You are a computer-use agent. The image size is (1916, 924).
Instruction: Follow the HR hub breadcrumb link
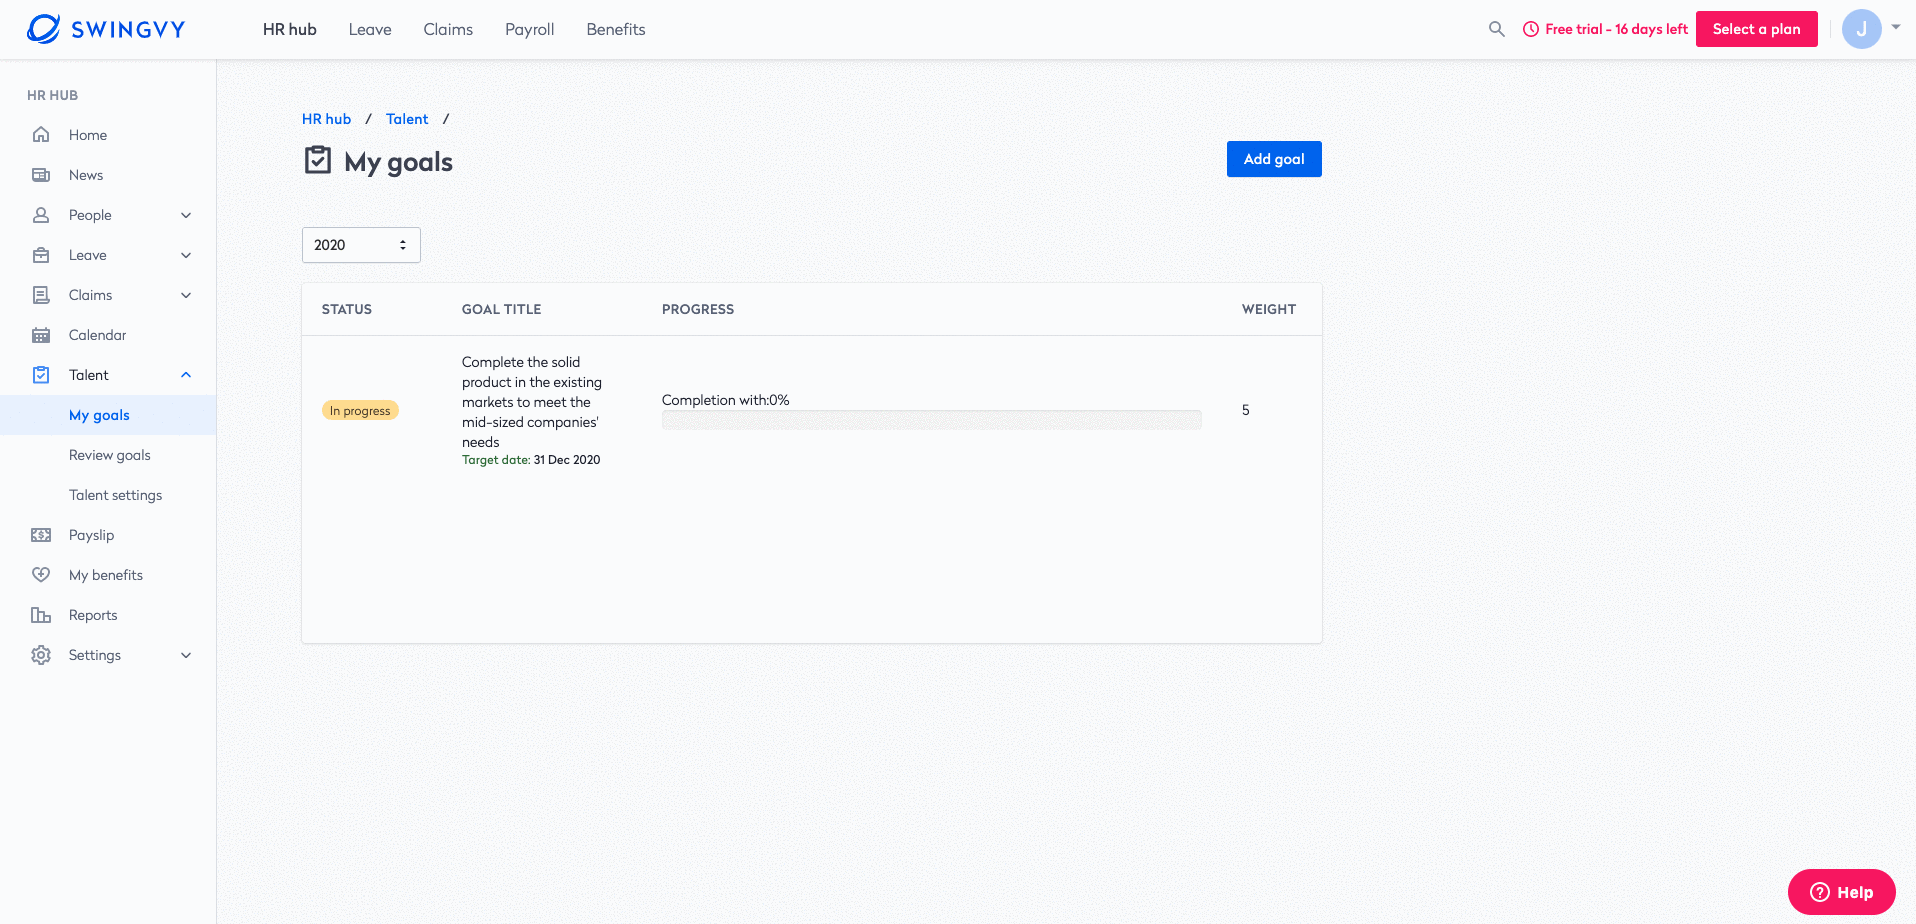click(x=326, y=119)
